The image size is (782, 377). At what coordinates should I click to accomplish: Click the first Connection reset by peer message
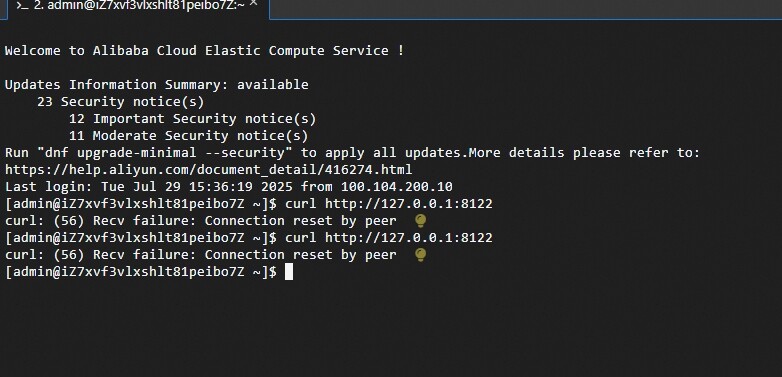click(x=300, y=221)
